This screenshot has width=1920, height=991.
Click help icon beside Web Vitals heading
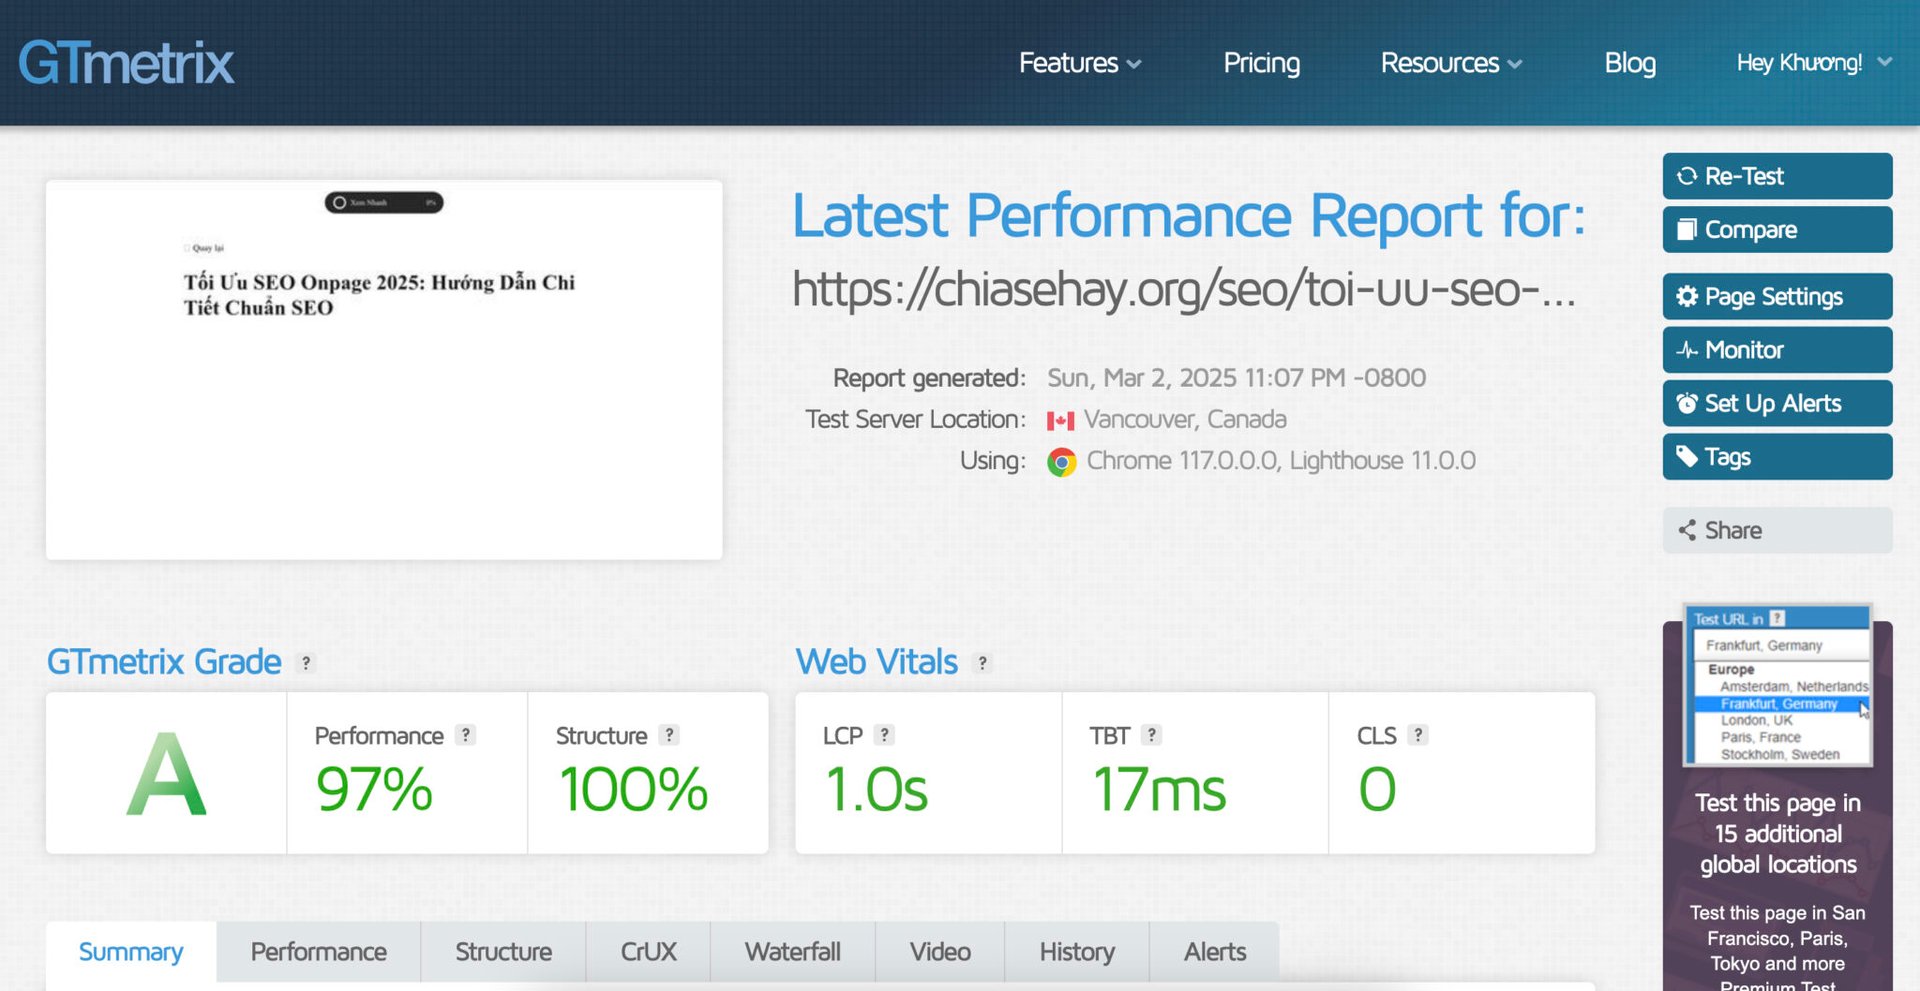pyautogui.click(x=982, y=663)
